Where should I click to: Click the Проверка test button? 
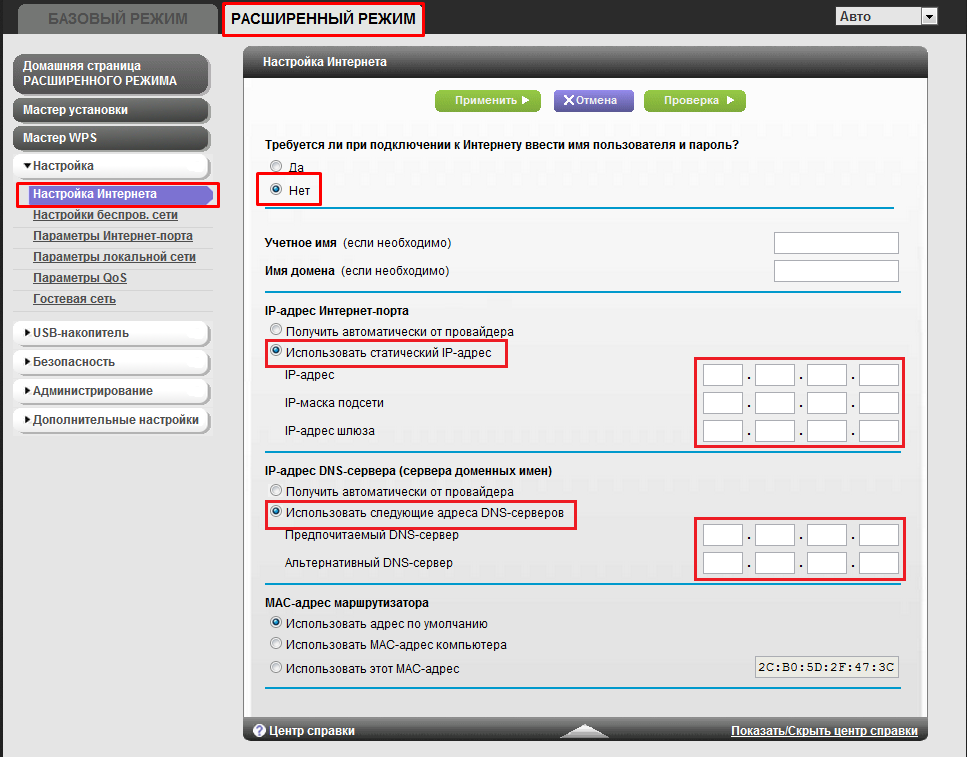[694, 100]
